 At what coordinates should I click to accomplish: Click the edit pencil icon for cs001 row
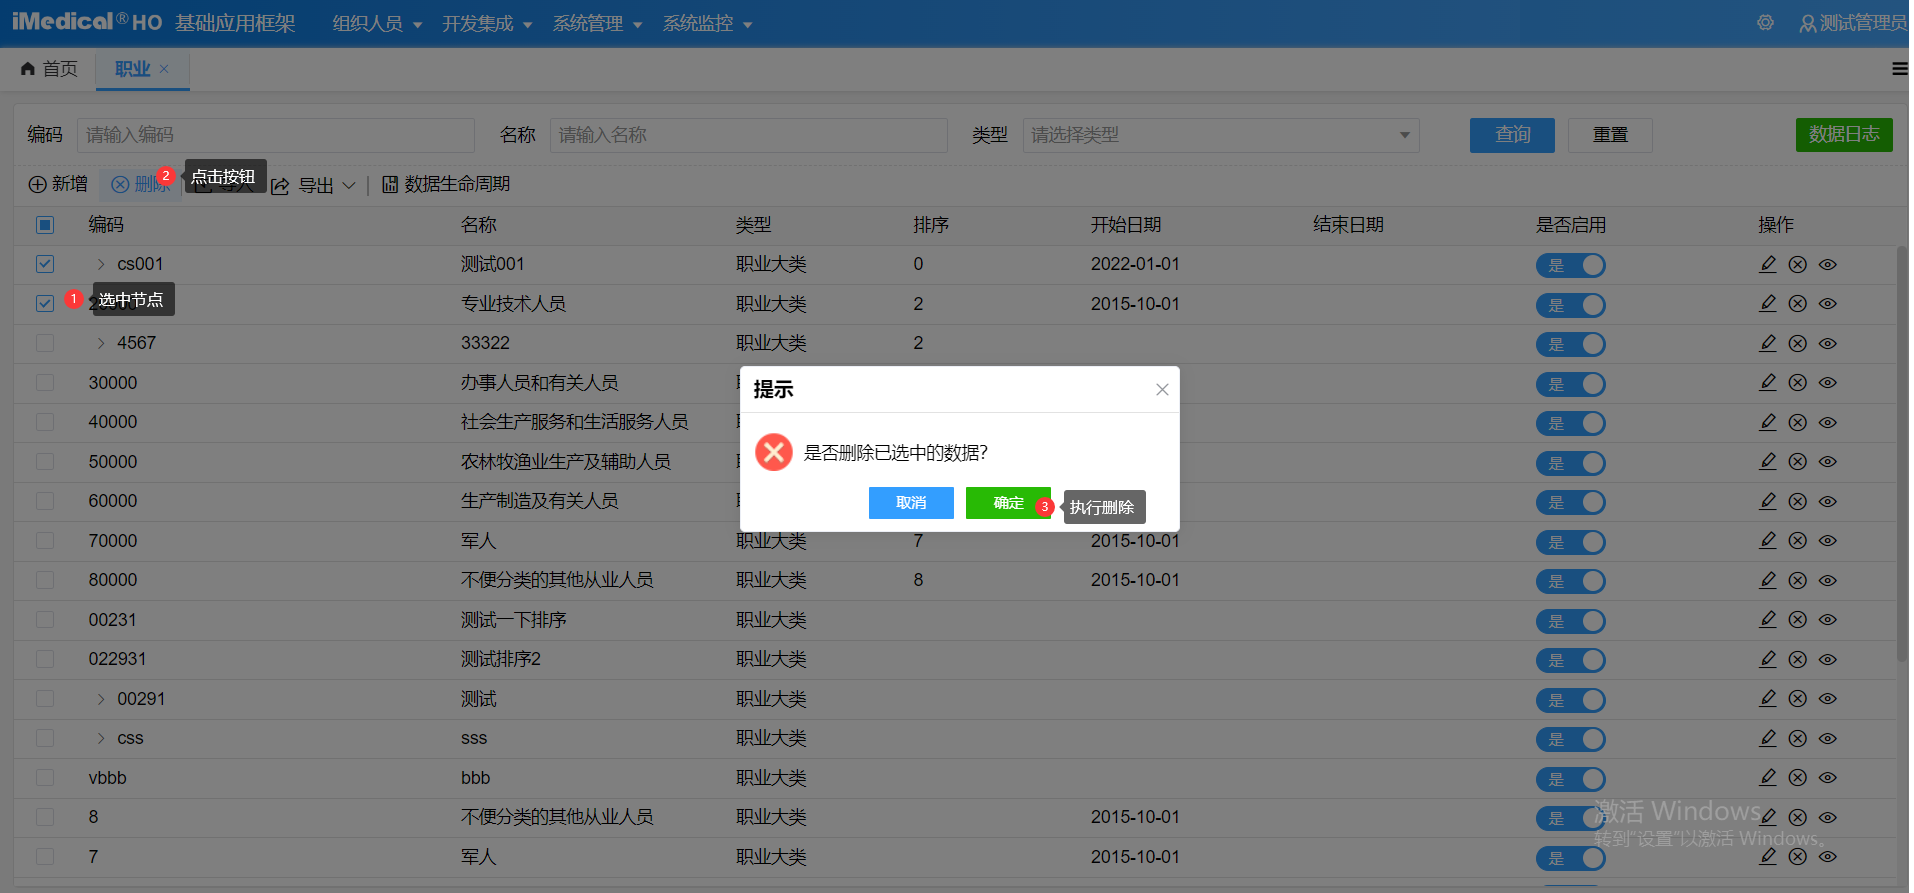(x=1767, y=264)
